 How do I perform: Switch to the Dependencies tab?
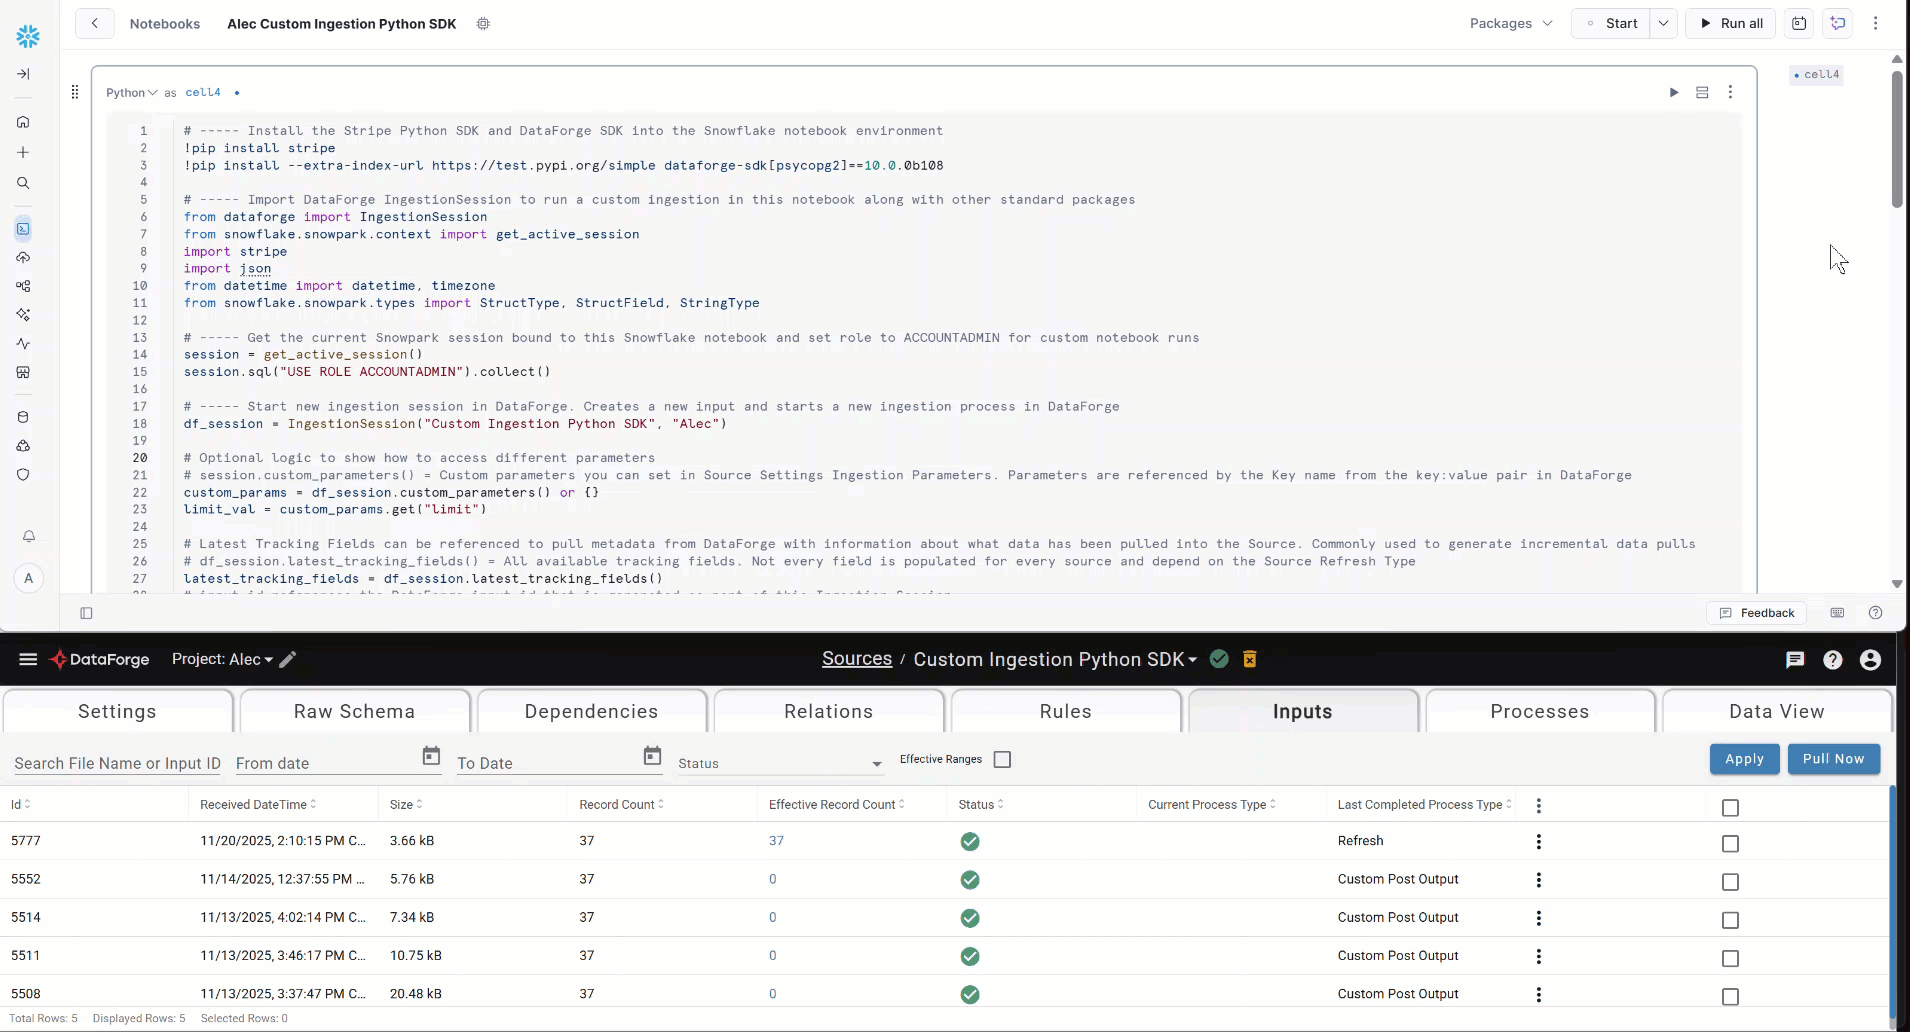(x=591, y=711)
